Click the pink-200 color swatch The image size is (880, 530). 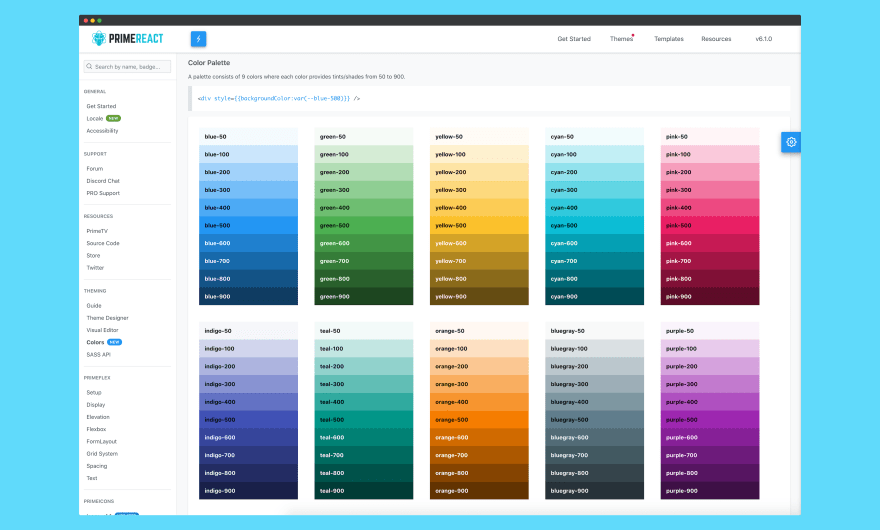(x=710, y=172)
